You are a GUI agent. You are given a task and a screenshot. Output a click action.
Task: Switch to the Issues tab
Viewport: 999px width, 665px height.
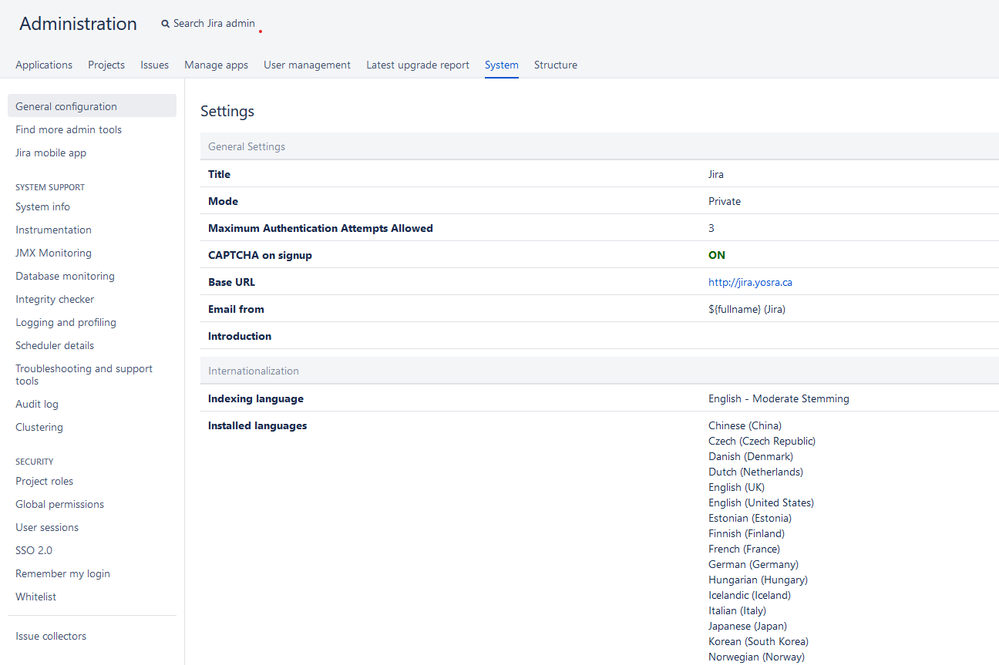[154, 65]
